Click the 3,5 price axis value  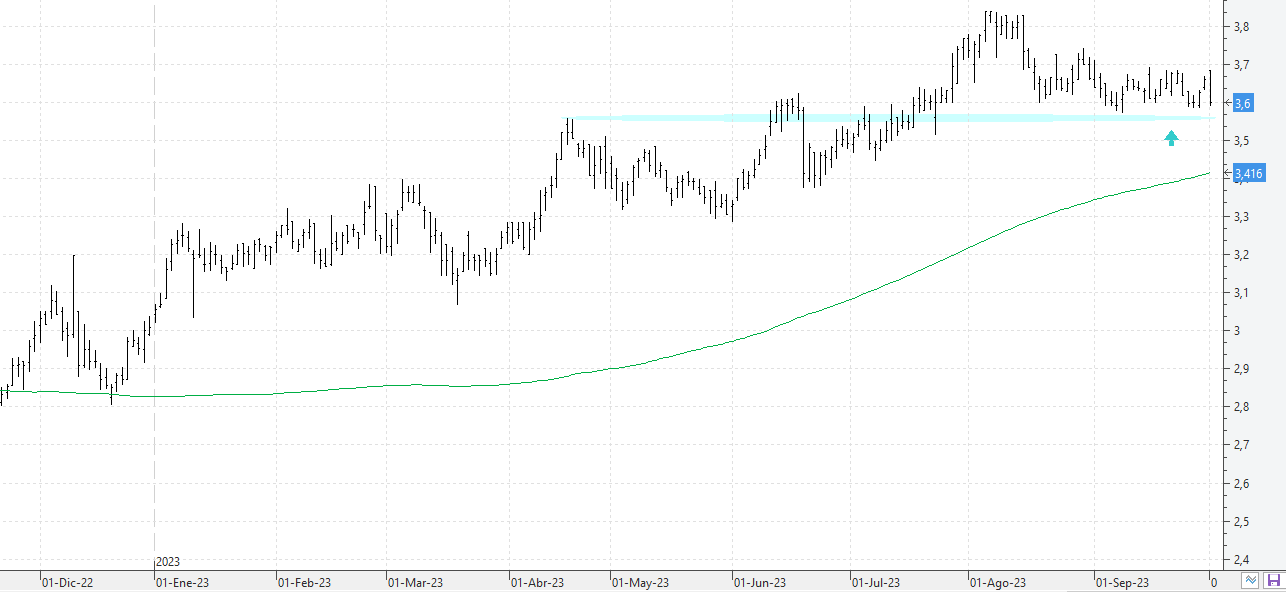click(1241, 141)
